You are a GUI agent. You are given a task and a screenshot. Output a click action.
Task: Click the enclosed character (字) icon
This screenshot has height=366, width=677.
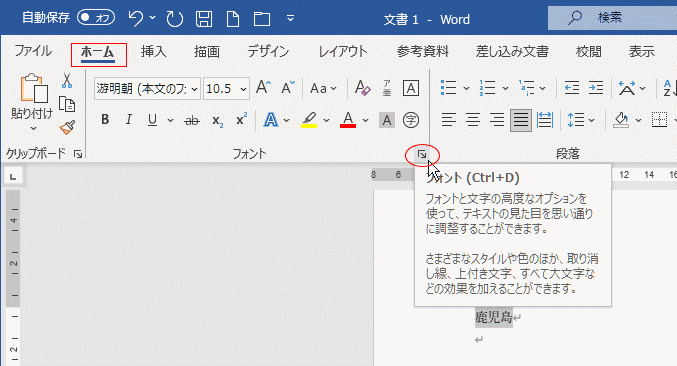[411, 120]
